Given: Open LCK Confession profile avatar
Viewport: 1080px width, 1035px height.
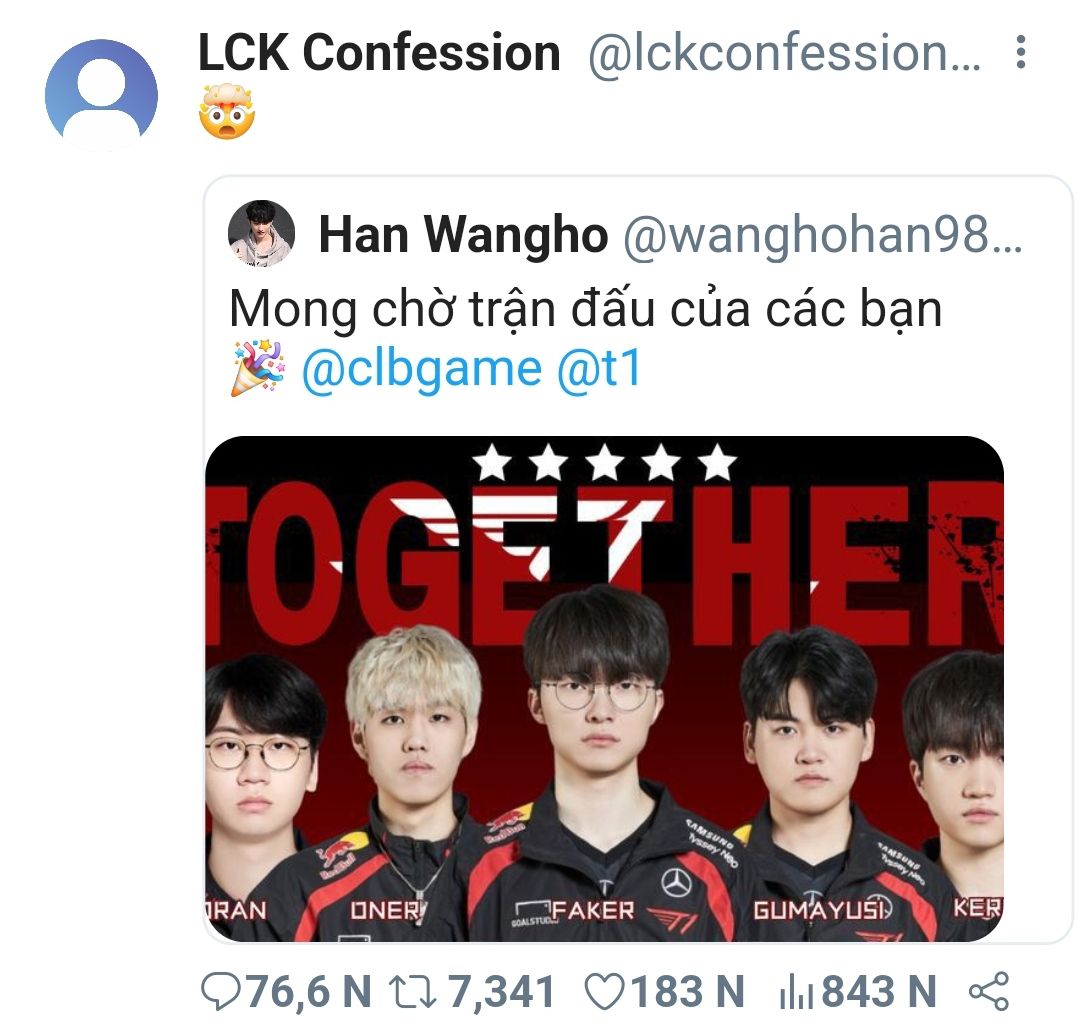Looking at the screenshot, I should (x=101, y=94).
